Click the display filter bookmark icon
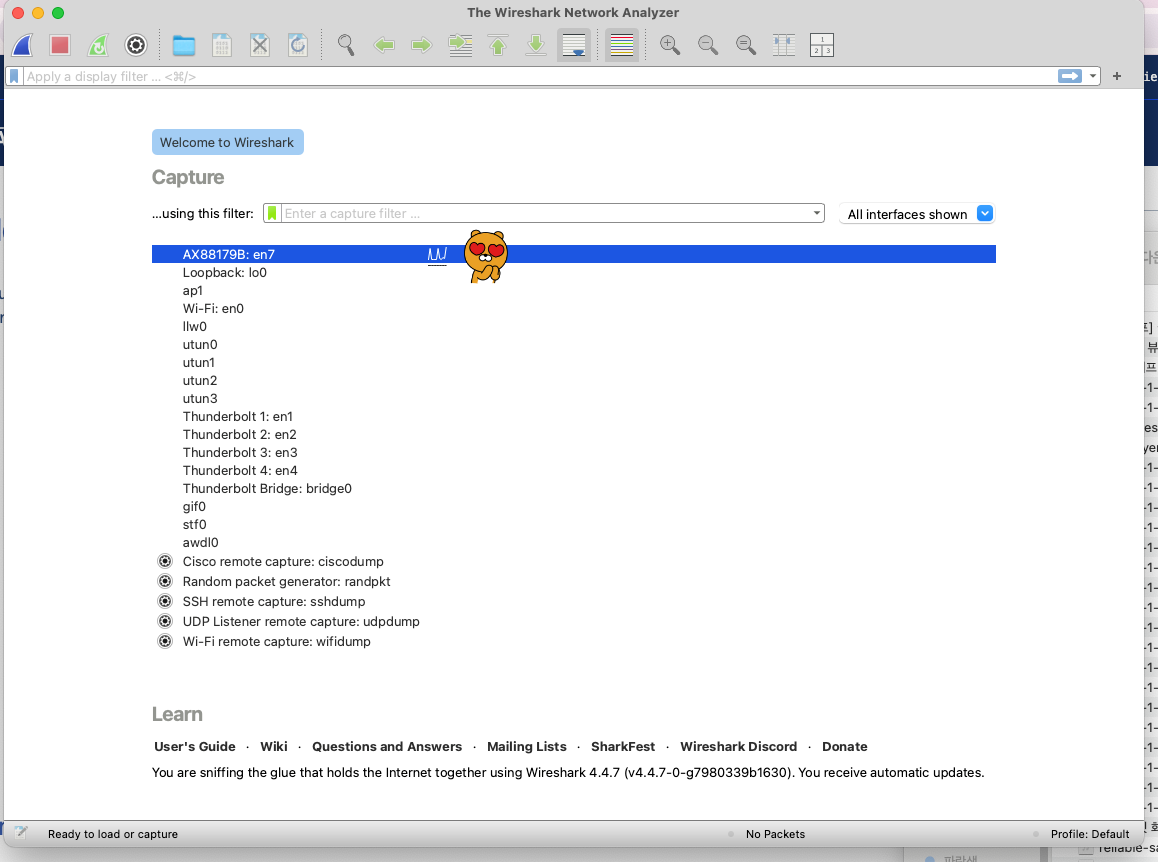 coord(14,76)
